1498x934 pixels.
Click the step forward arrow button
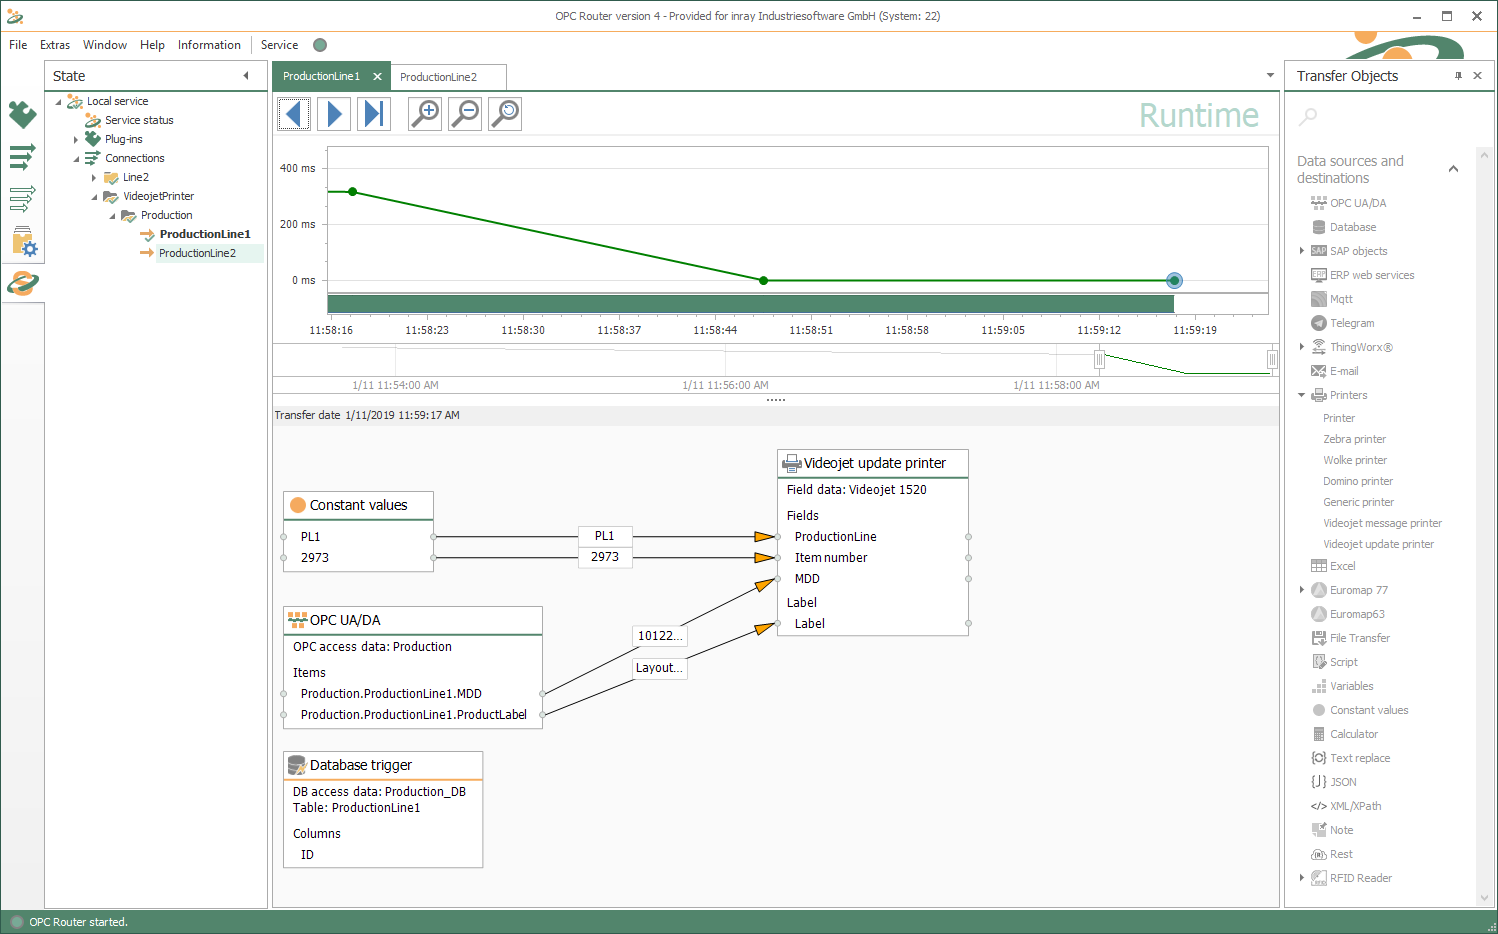click(x=334, y=114)
